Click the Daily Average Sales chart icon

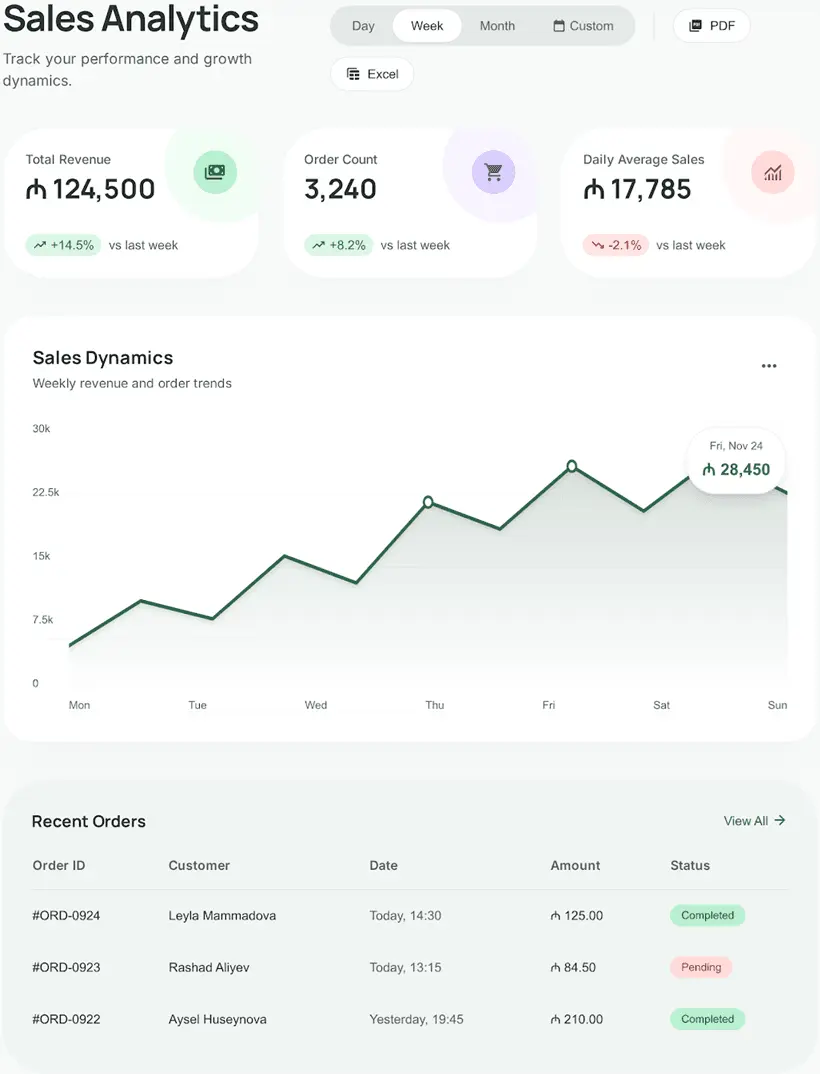[773, 172]
